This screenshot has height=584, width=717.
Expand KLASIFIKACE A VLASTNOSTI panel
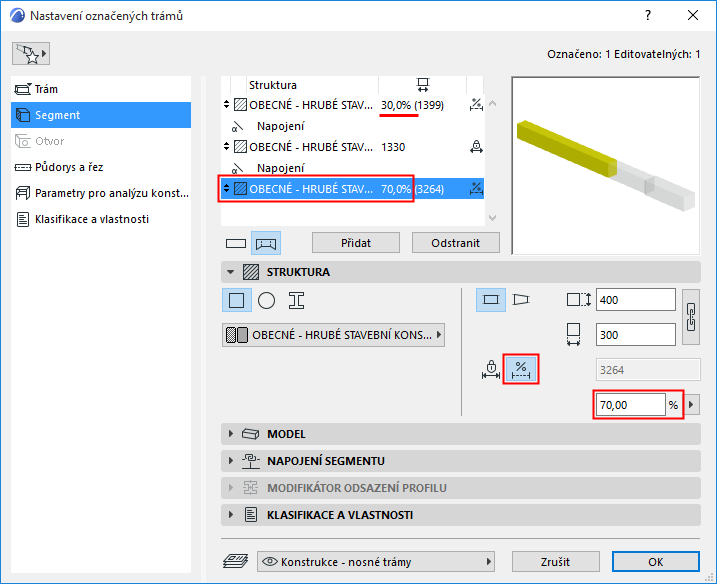coord(230,514)
